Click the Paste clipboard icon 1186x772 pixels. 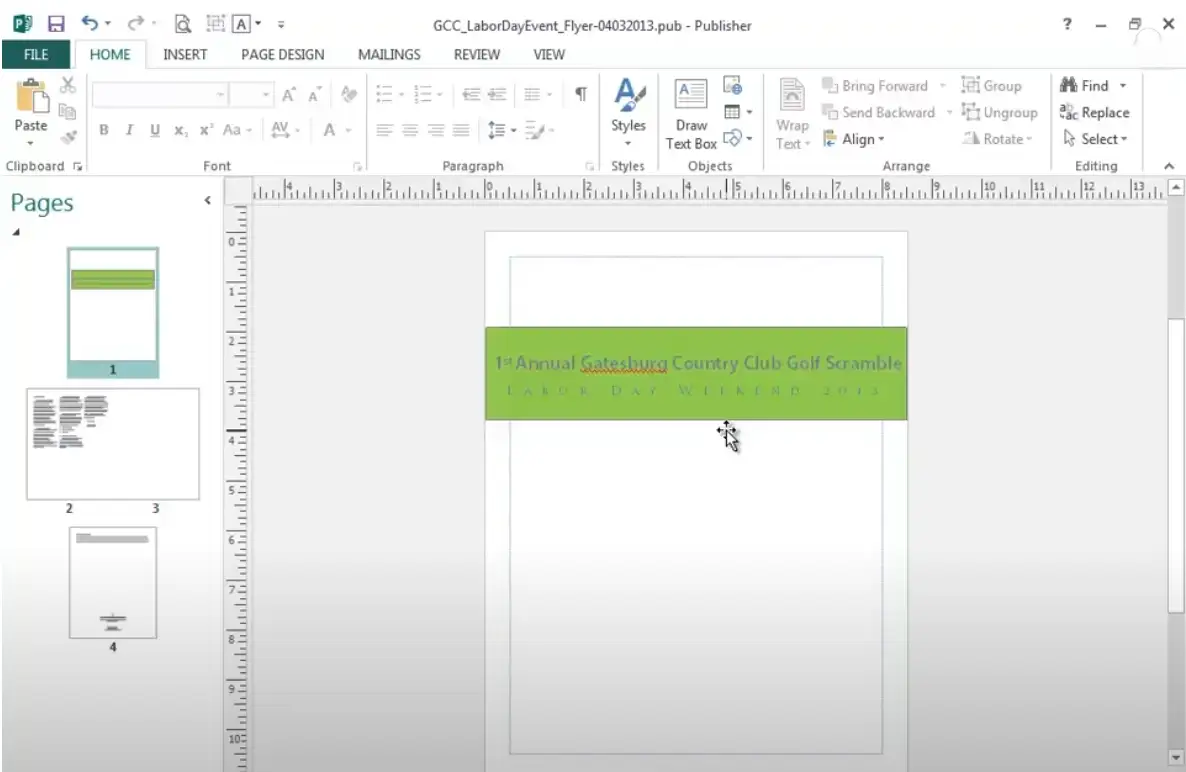pyautogui.click(x=31, y=101)
